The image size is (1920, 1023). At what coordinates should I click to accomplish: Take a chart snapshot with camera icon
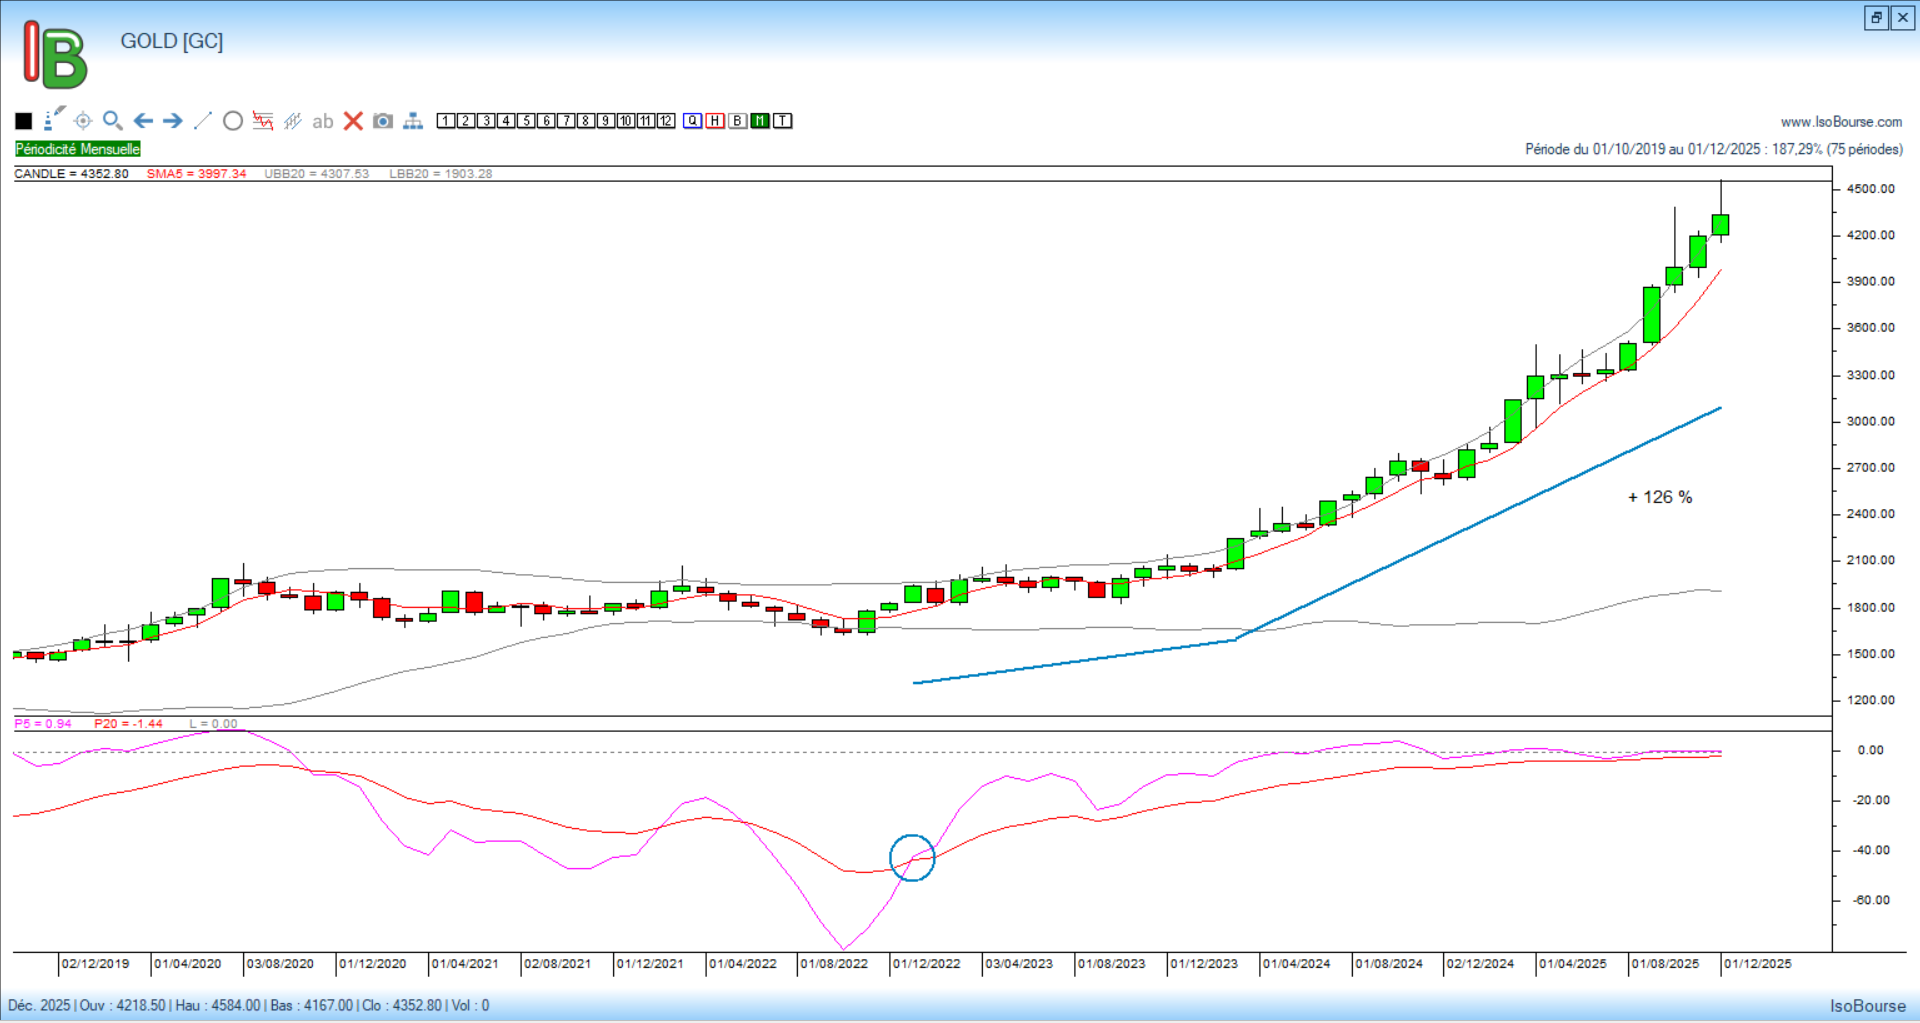[383, 121]
